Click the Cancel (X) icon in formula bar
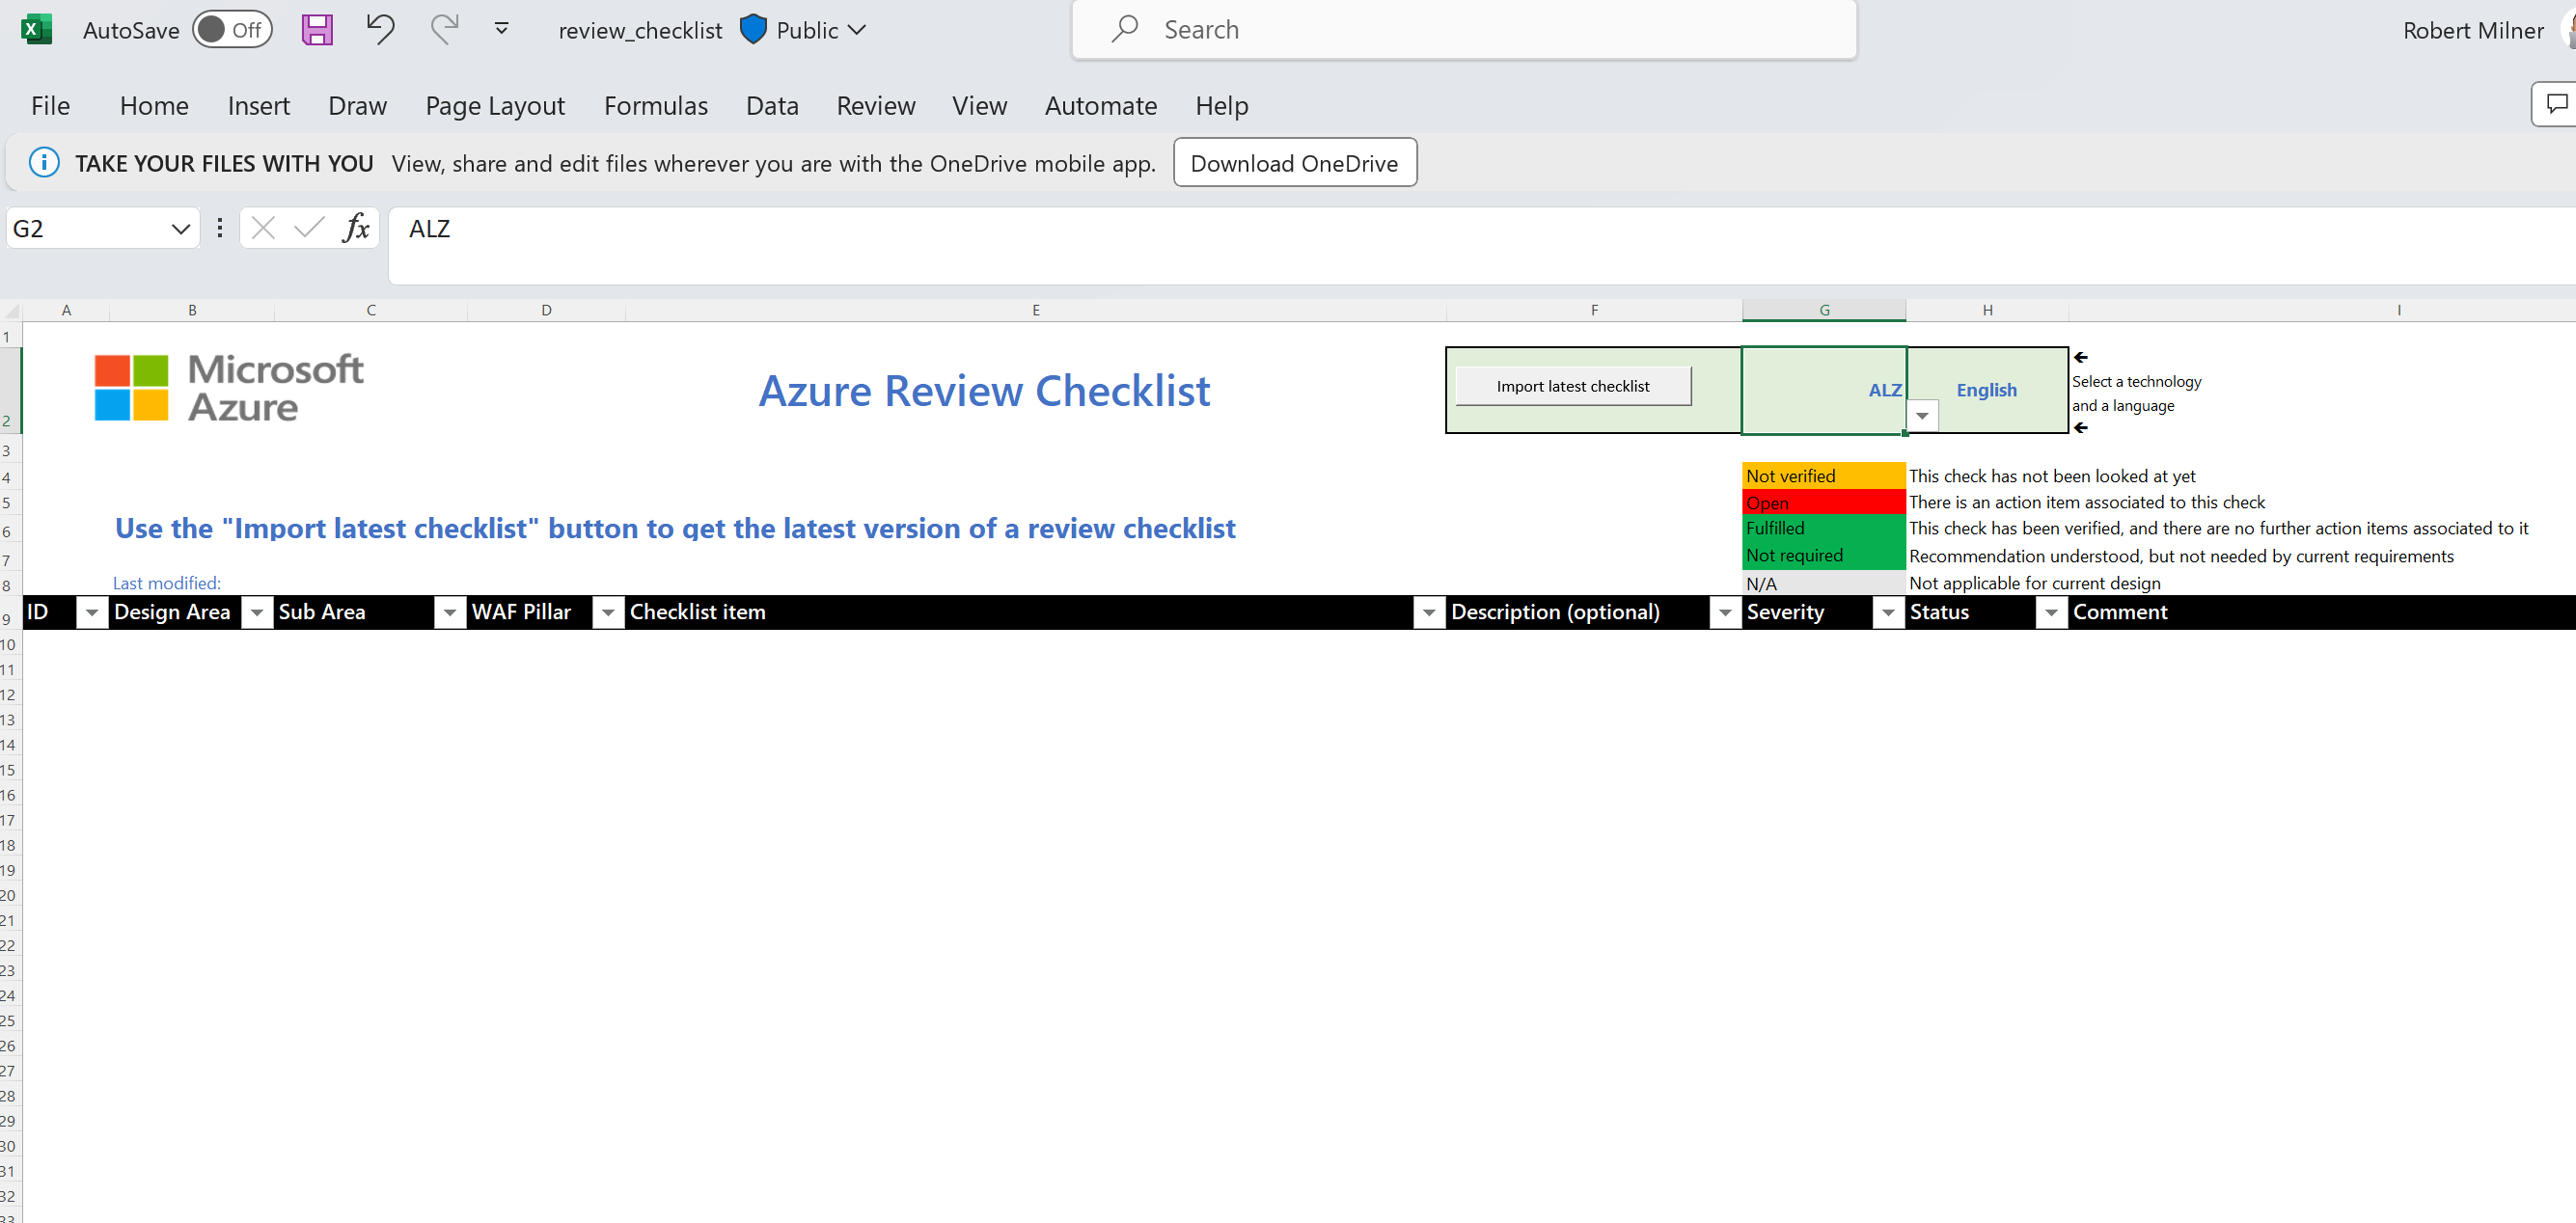Image resolution: width=2576 pixels, height=1223 pixels. pyautogui.click(x=262, y=228)
